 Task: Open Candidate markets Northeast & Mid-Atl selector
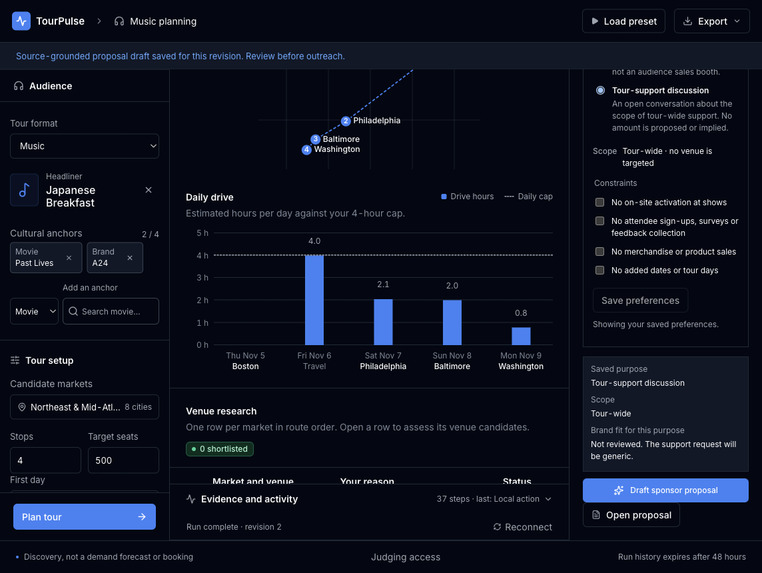(85, 407)
